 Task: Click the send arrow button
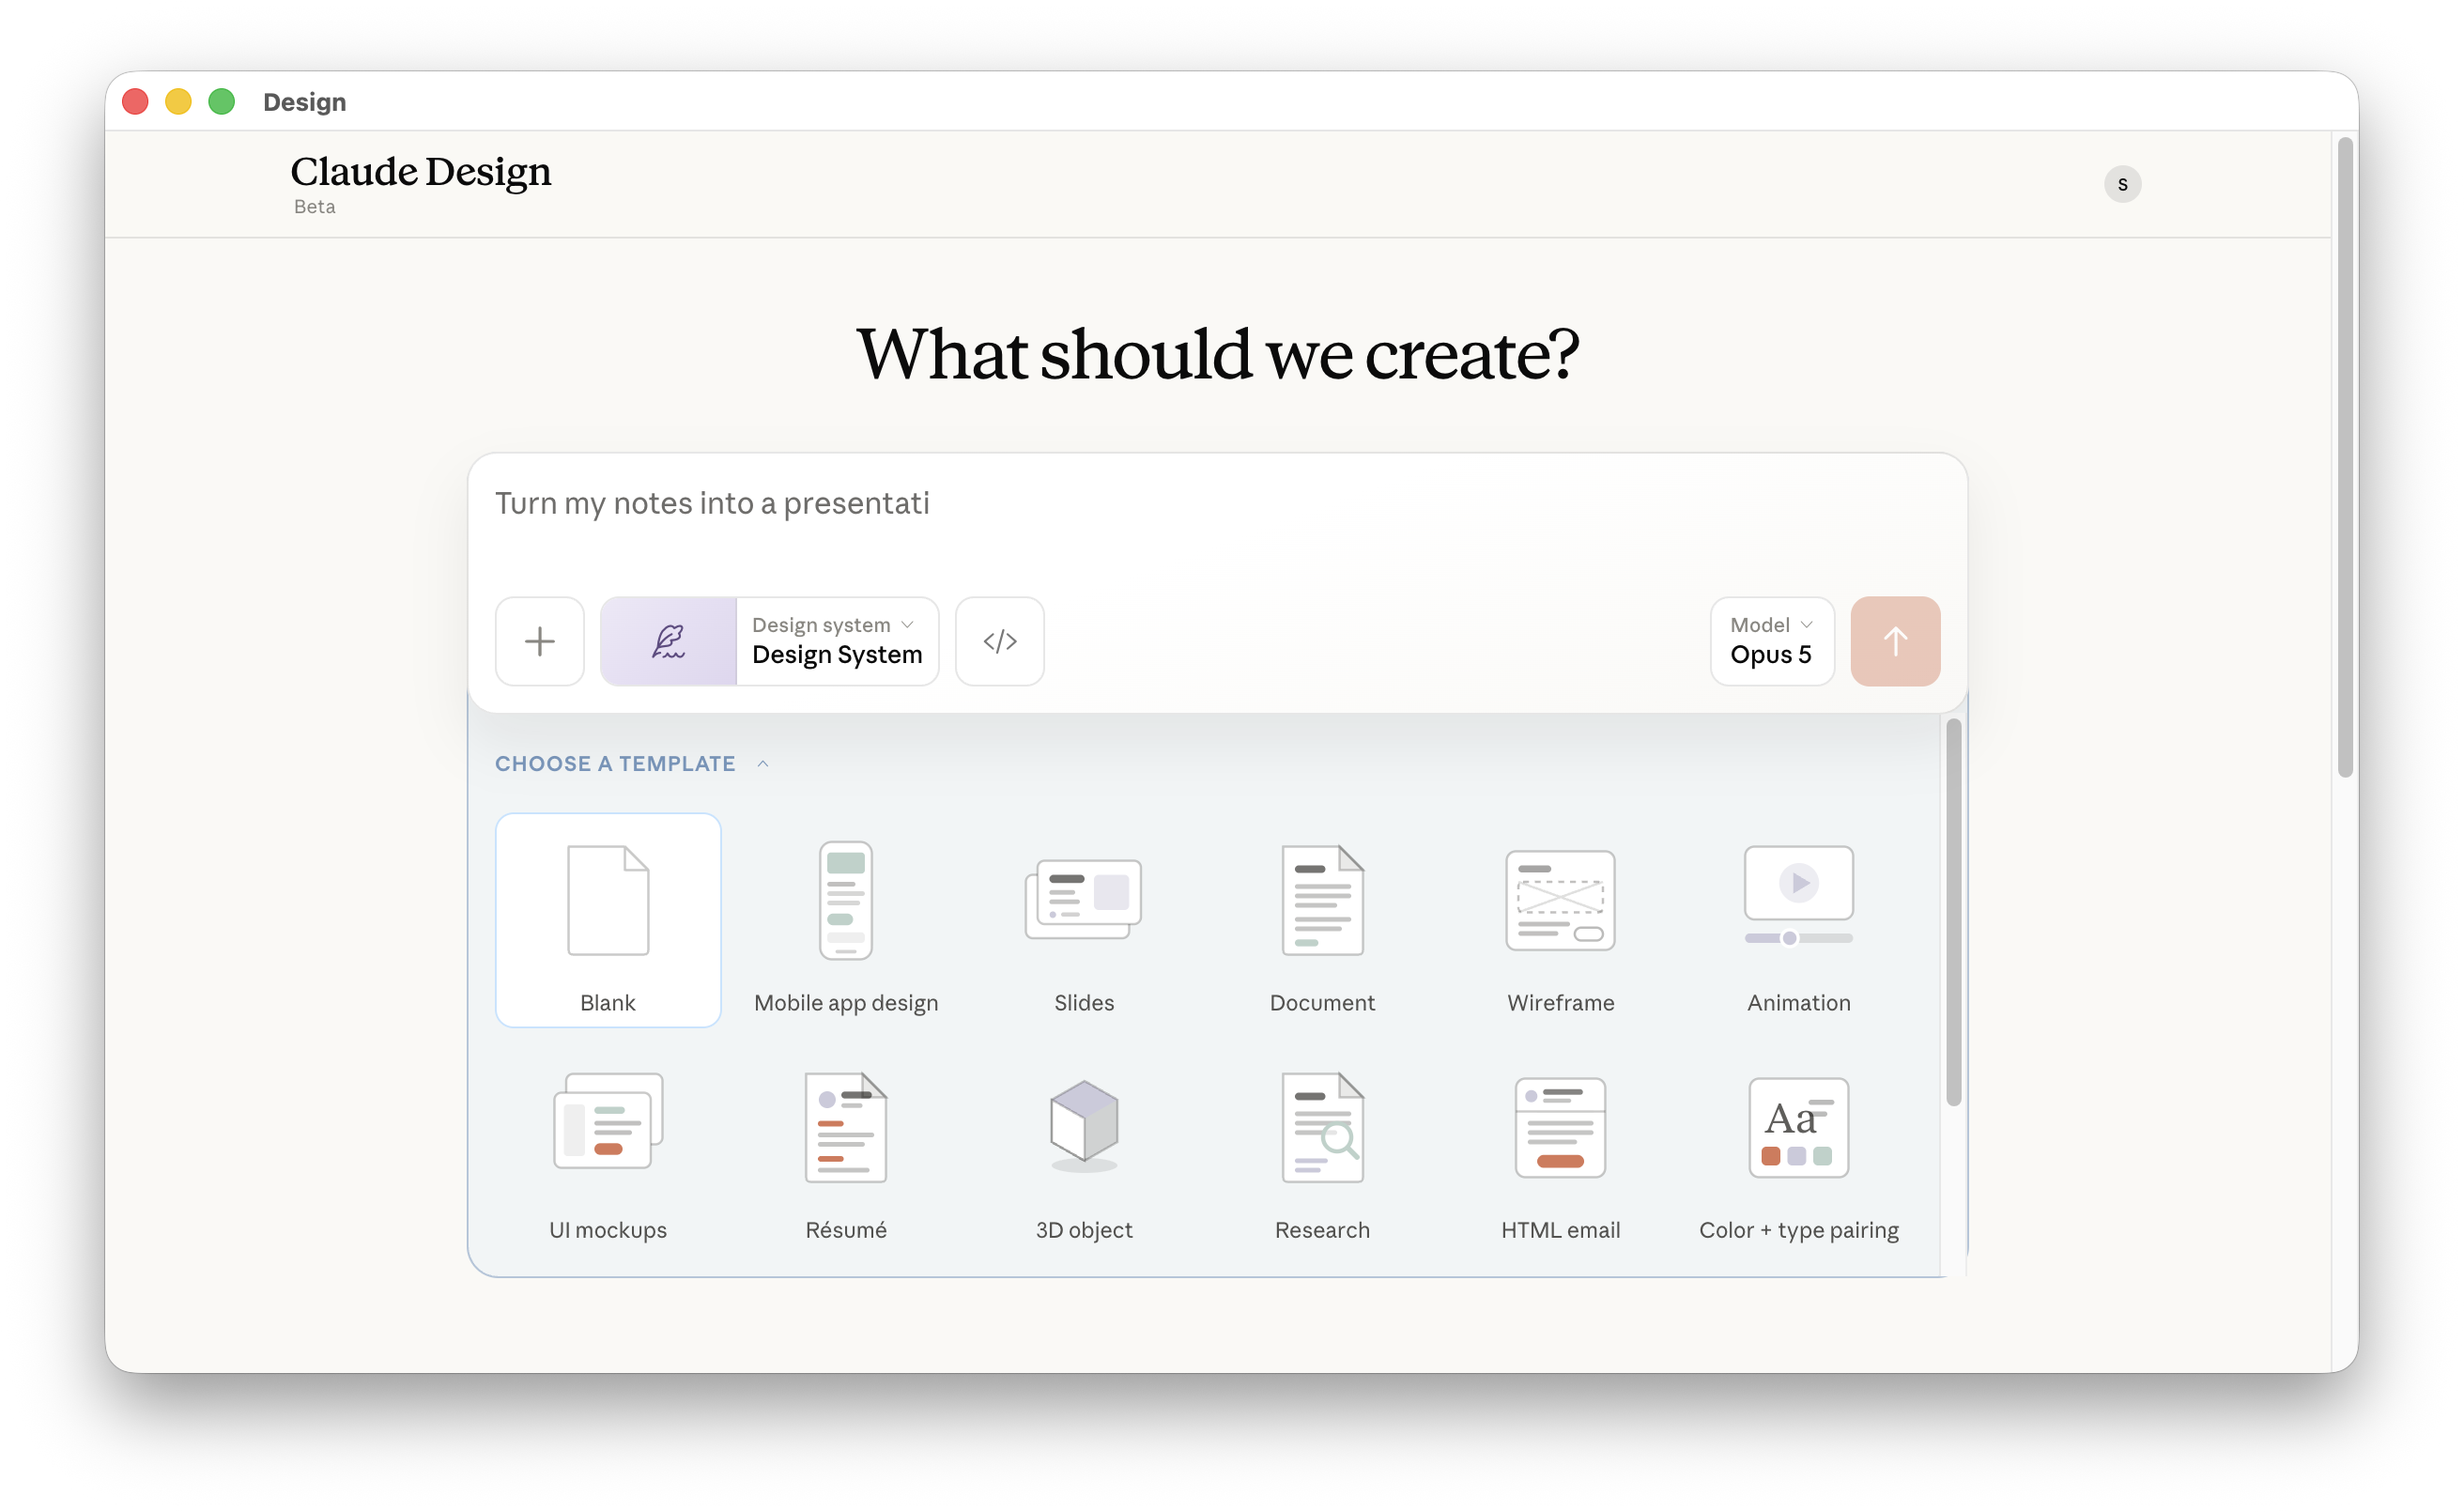[x=1895, y=641]
